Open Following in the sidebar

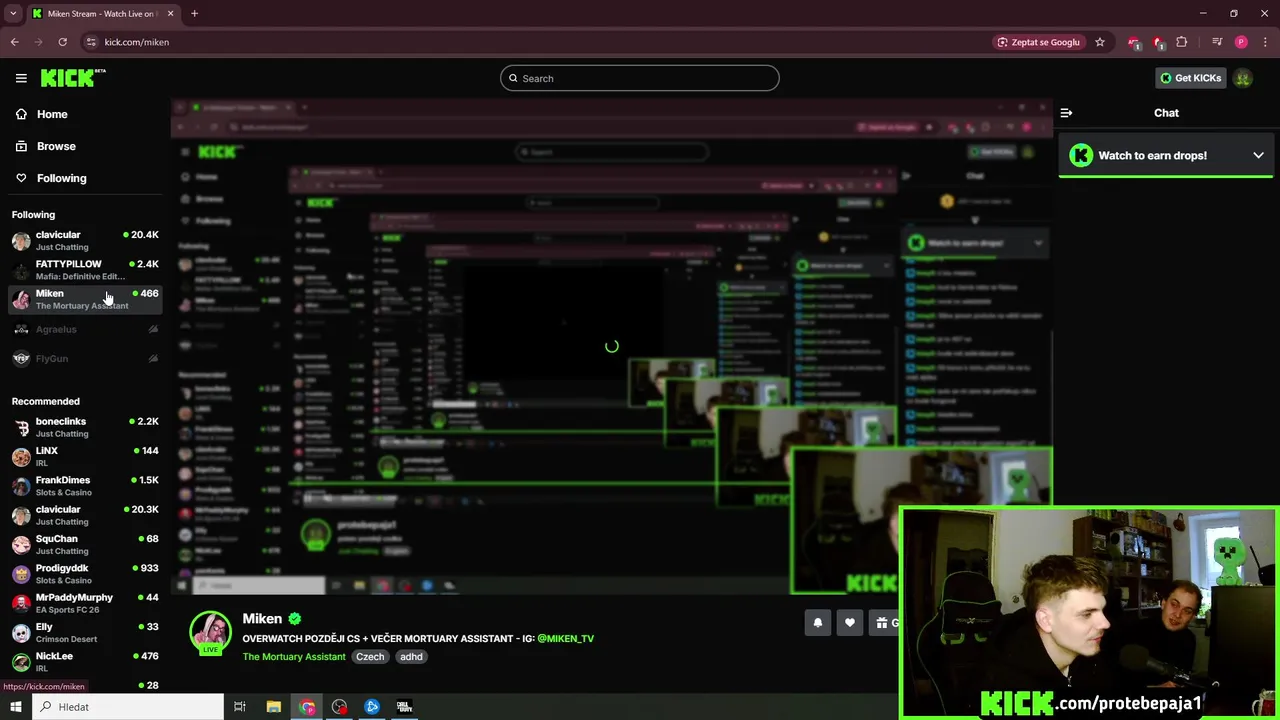(61, 178)
